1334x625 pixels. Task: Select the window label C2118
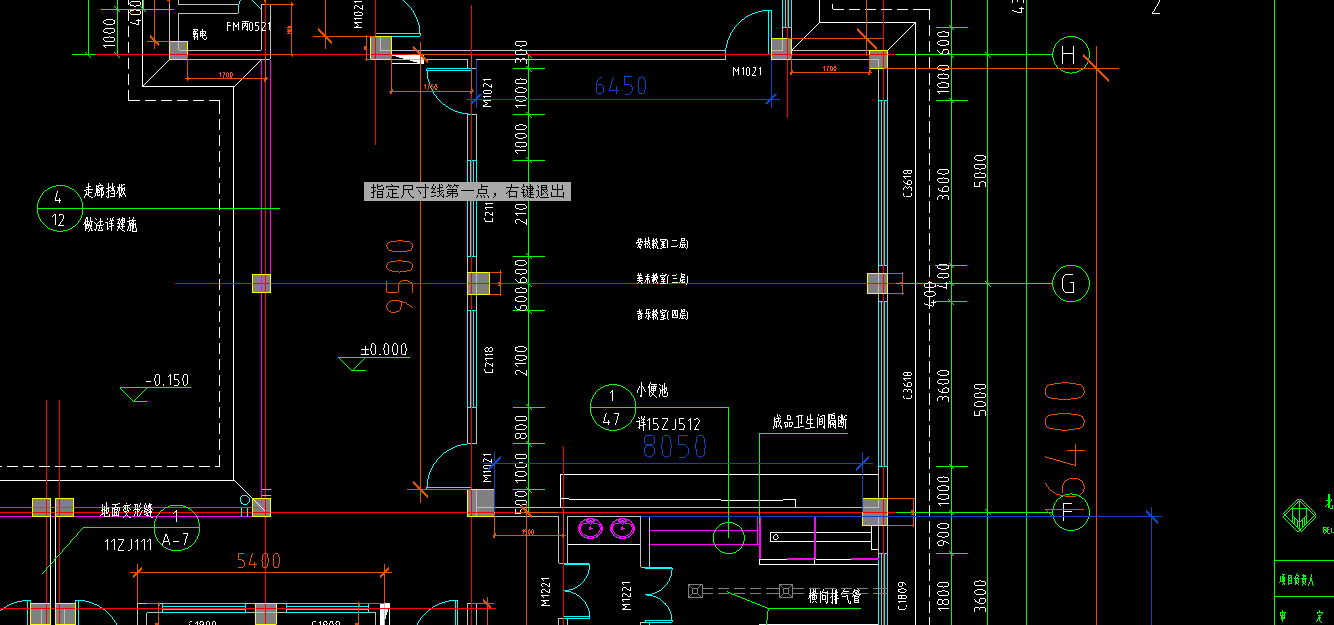489,361
